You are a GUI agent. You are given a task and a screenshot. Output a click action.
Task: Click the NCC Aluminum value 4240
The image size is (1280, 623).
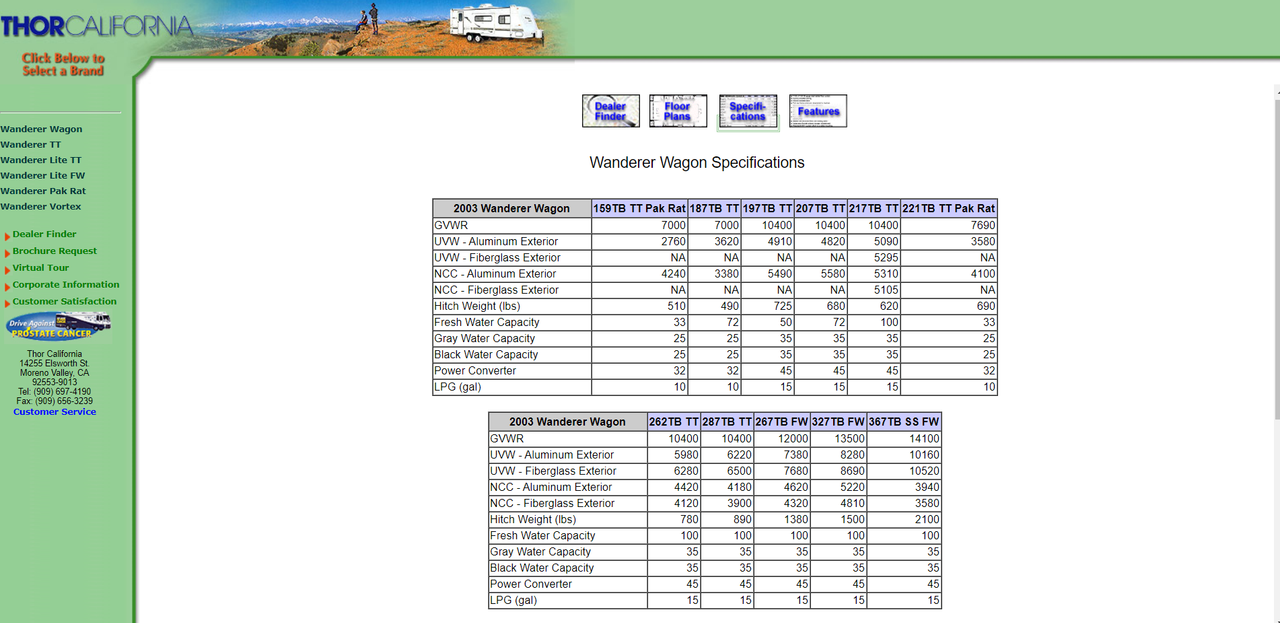[x=673, y=273]
